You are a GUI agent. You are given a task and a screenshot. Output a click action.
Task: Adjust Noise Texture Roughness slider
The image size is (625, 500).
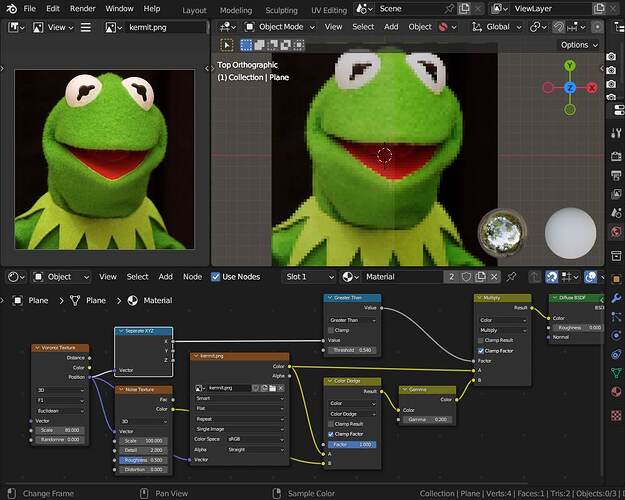[x=143, y=460]
